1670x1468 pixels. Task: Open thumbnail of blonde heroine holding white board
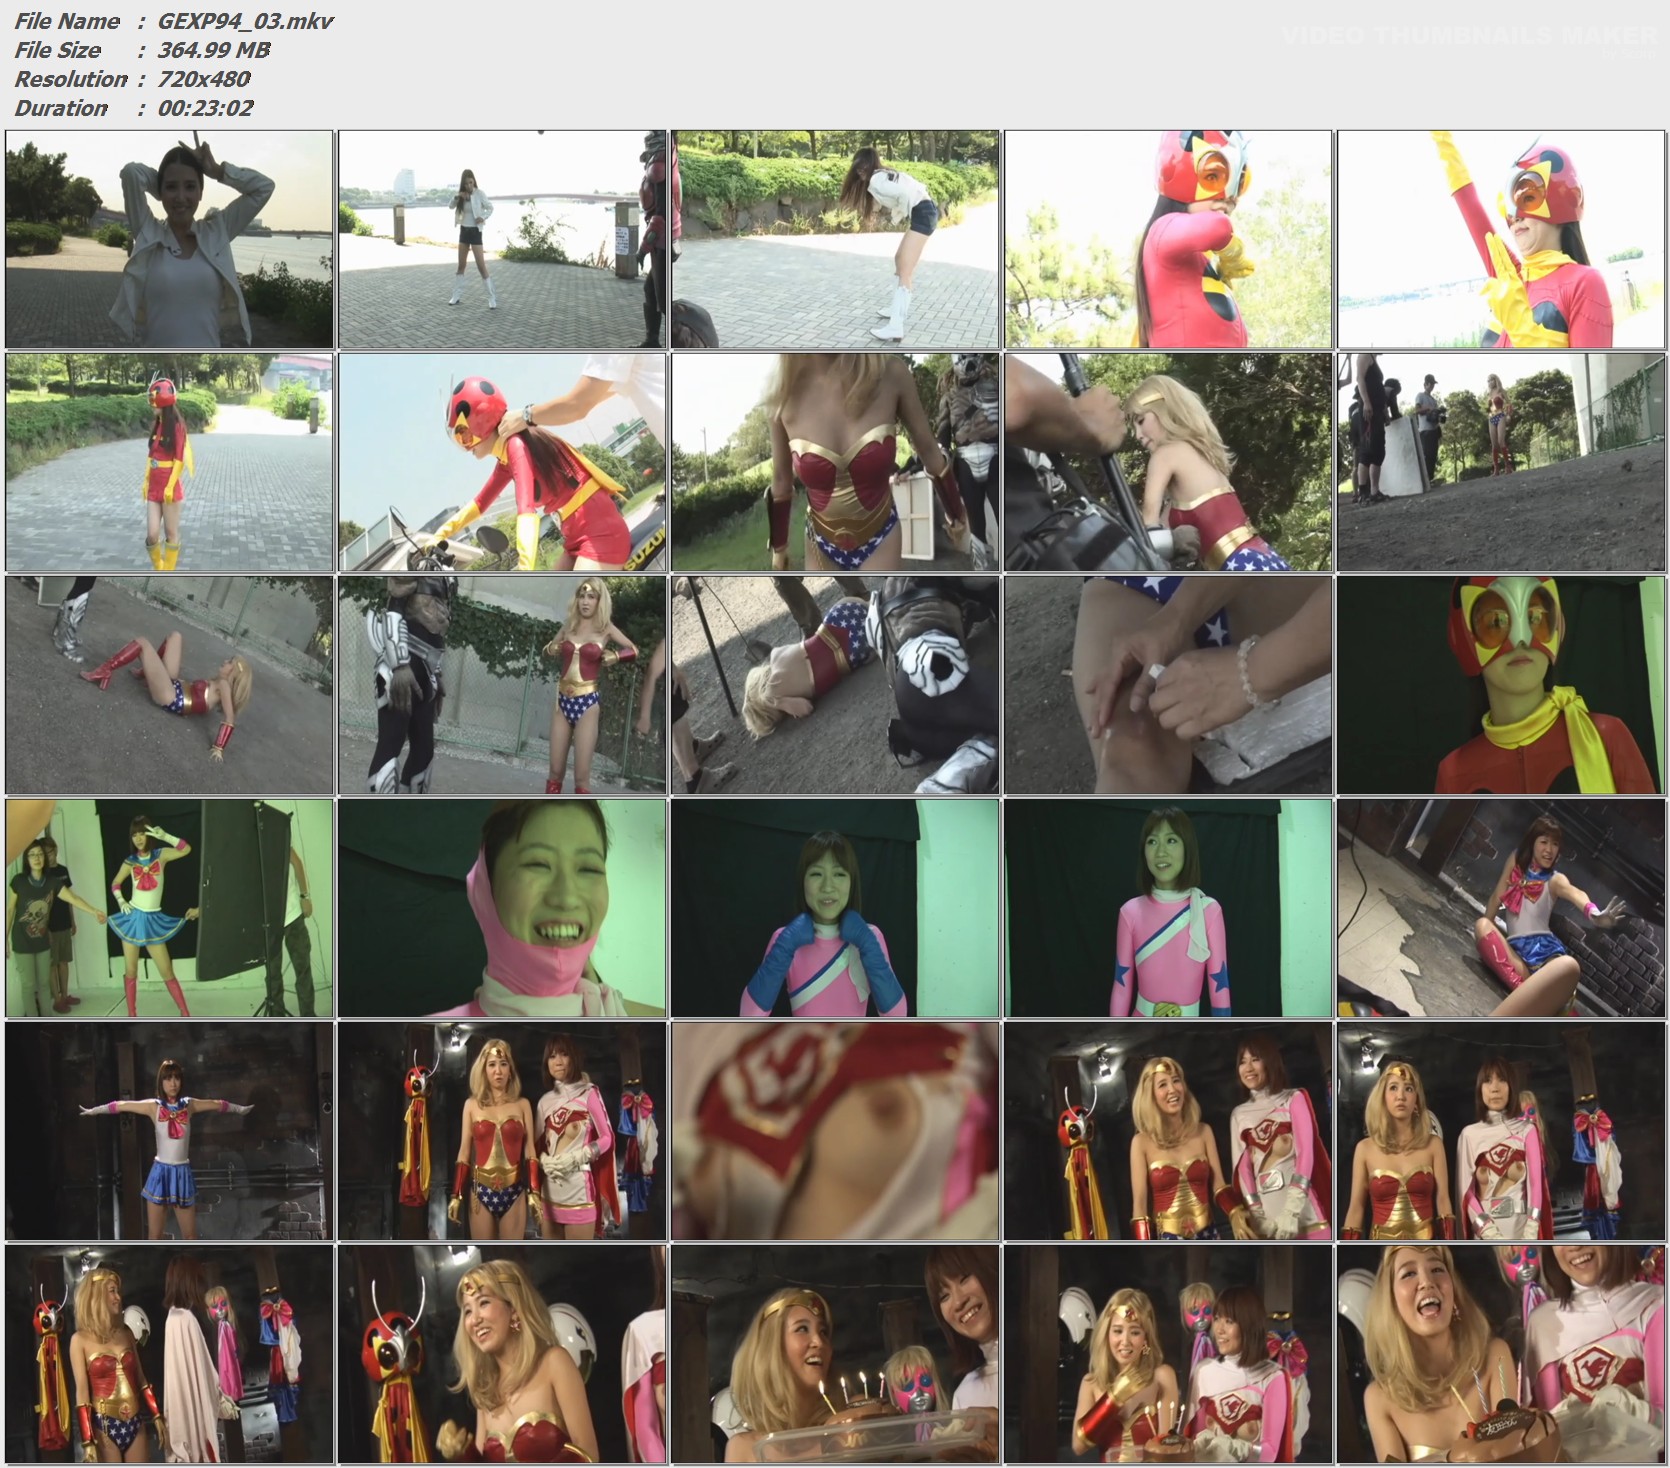[835, 462]
